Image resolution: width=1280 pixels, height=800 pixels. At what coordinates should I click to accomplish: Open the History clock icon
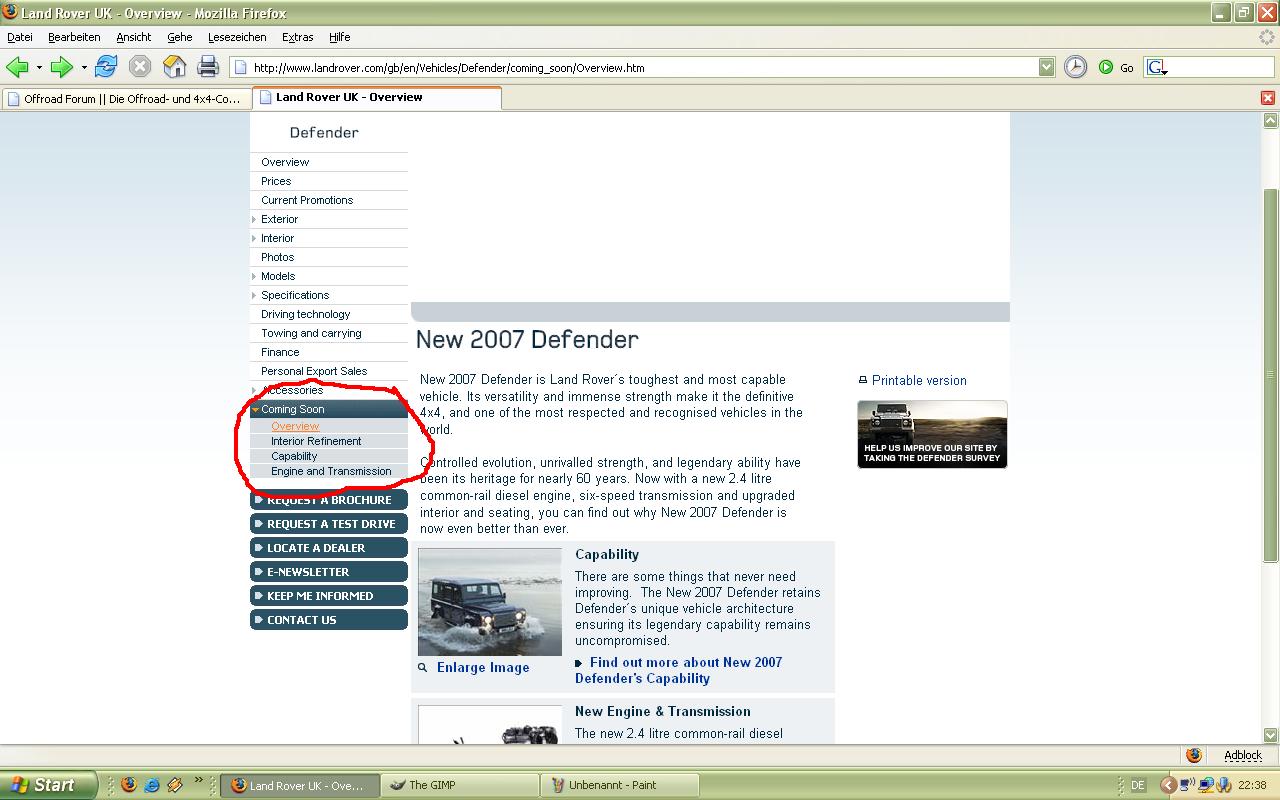[x=1075, y=67]
